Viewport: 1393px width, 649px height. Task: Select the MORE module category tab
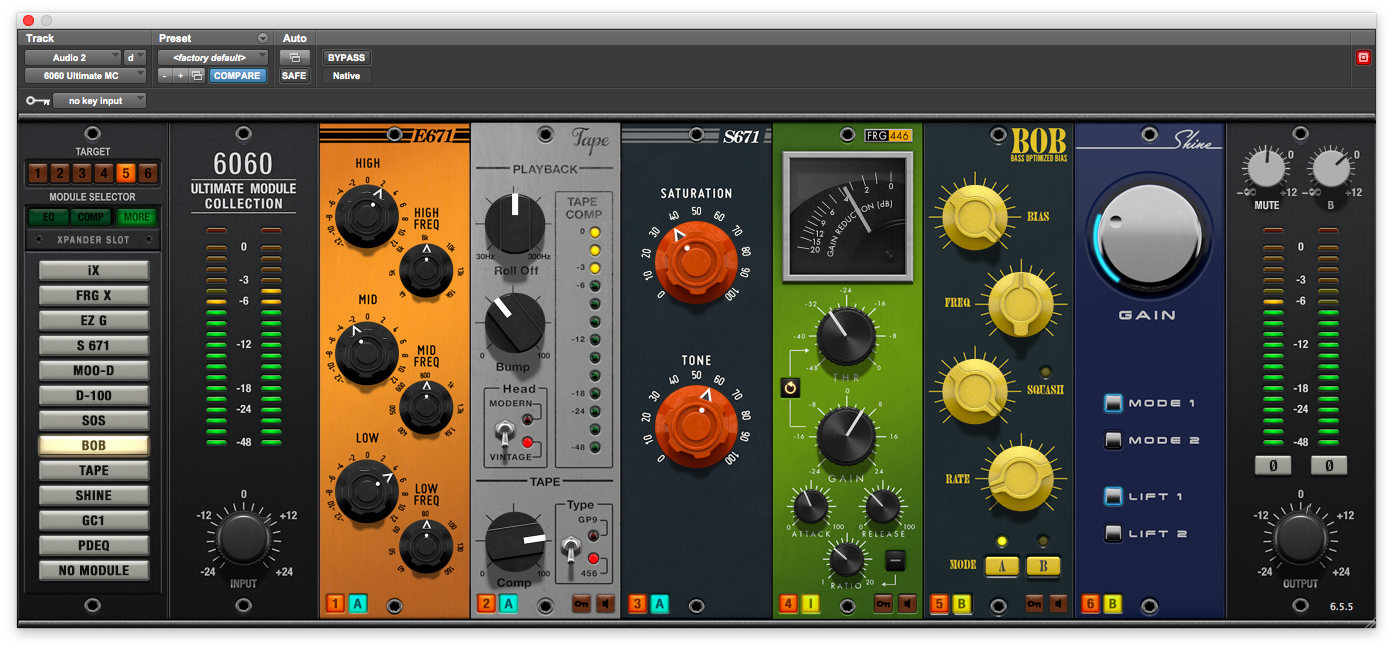[137, 216]
